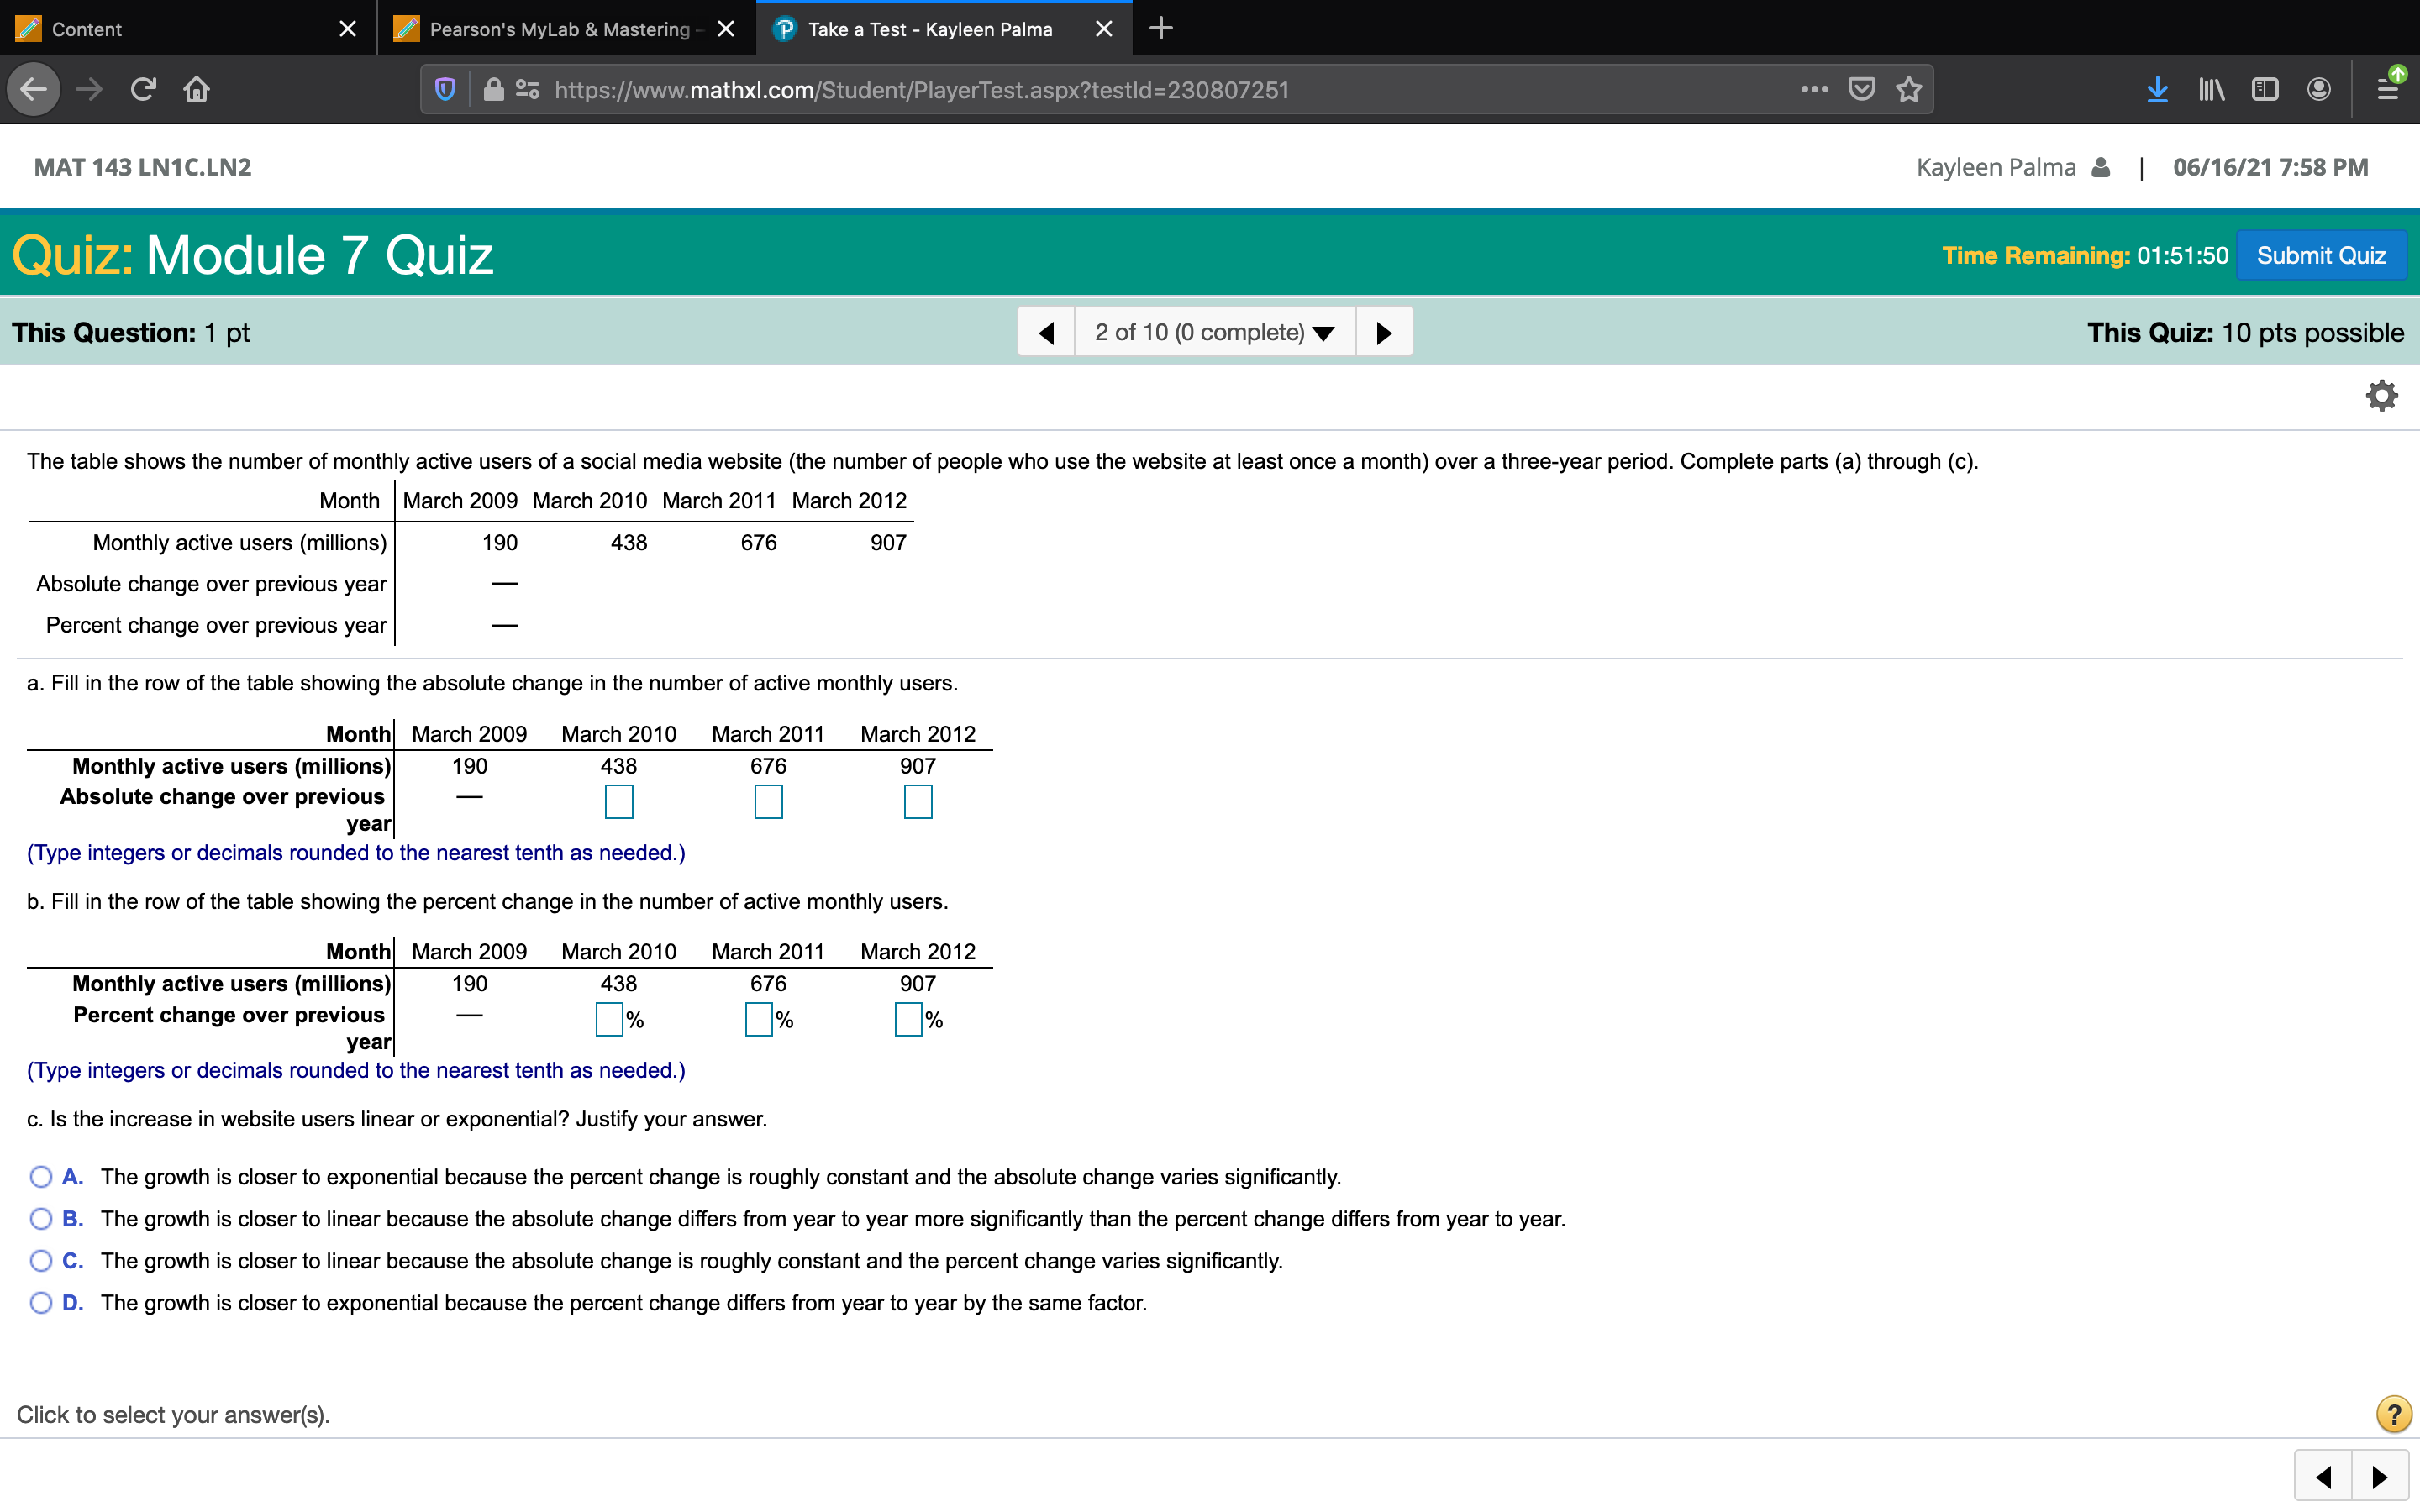Open quiz settings gear icon
This screenshot has width=2420, height=1512.
pyautogui.click(x=2381, y=396)
